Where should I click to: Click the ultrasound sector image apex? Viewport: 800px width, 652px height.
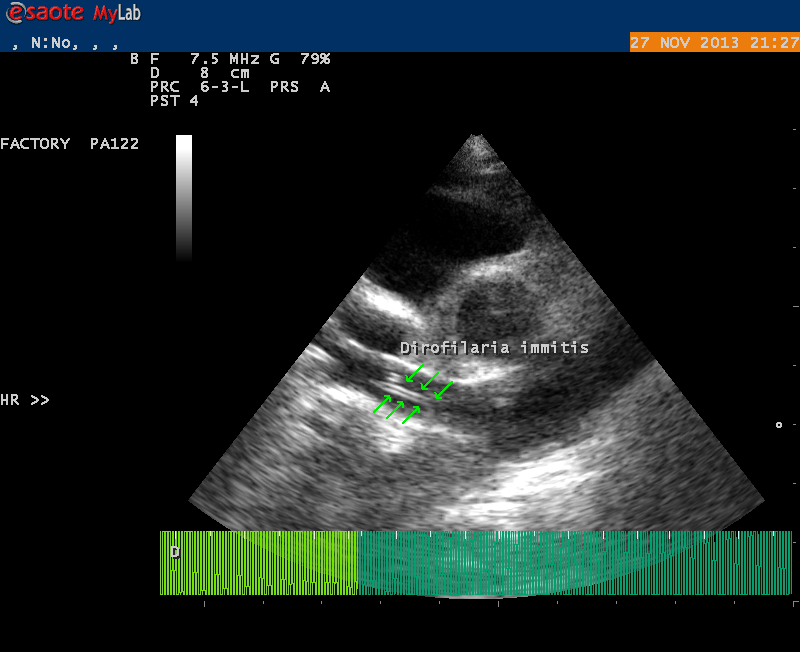(478, 138)
